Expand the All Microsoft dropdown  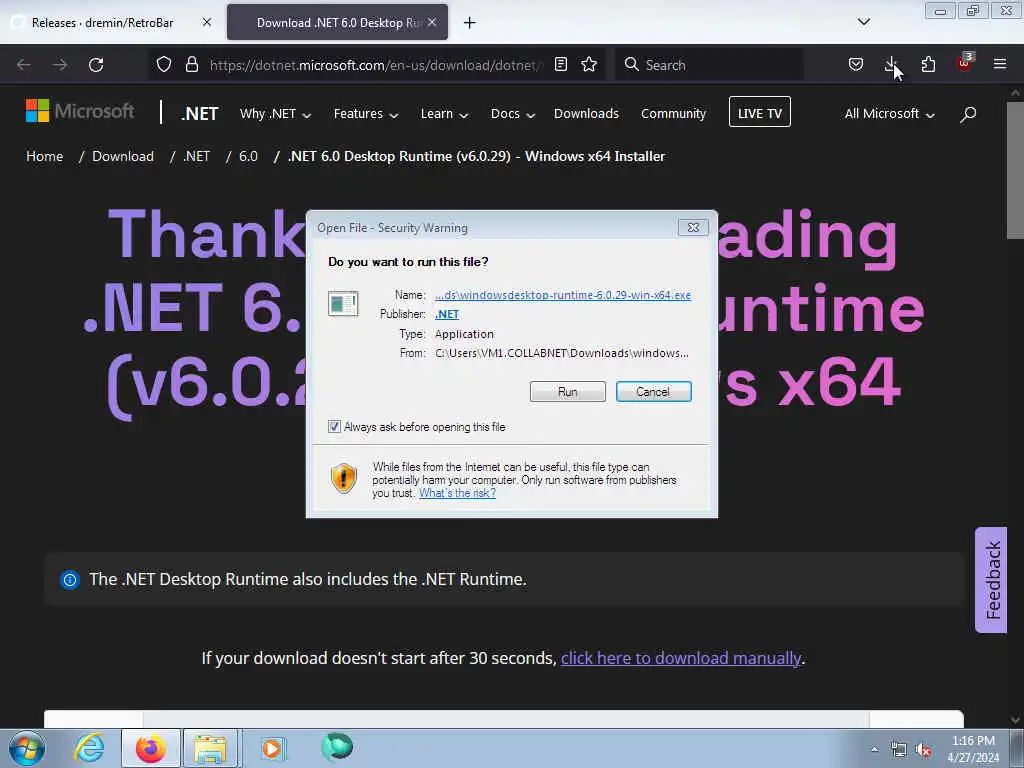tap(889, 114)
